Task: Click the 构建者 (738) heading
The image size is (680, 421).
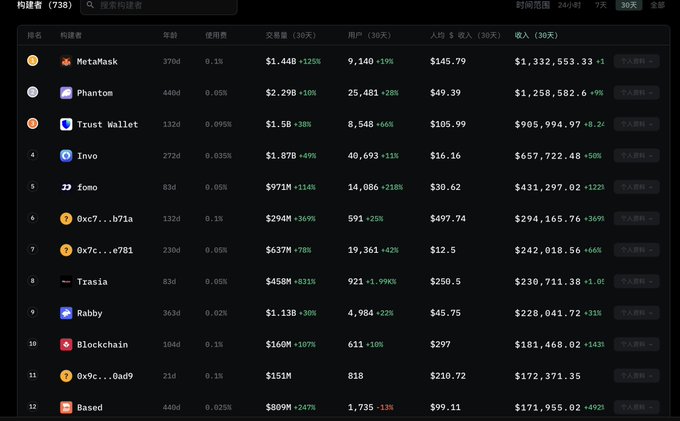Action: click(44, 5)
